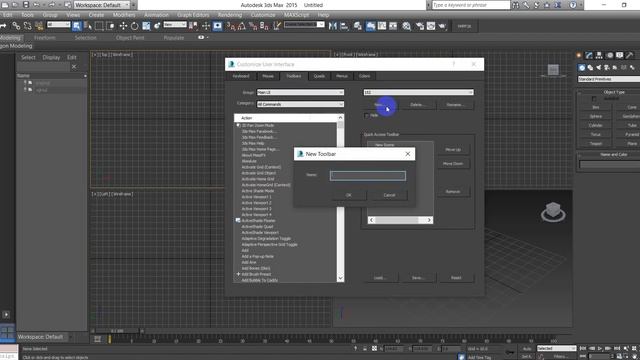Click the Mirror tool icon
The height and width of the screenshot is (360, 640).
332,26
